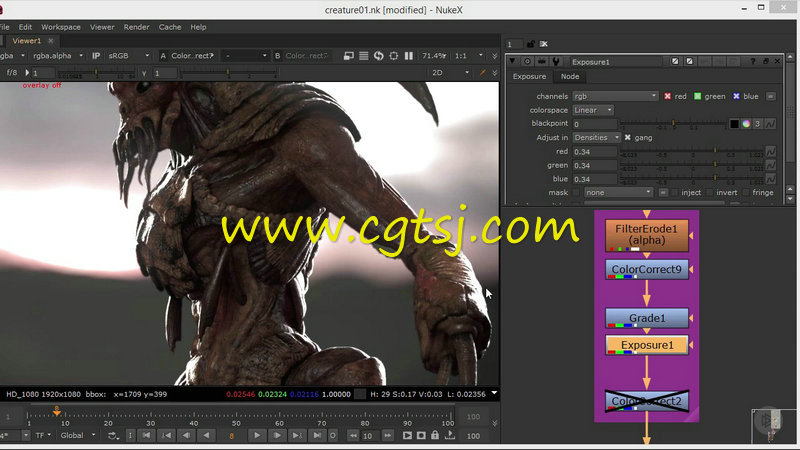Click the playback loop mode icon
Viewport: 800px width, 450px height.
click(113, 436)
